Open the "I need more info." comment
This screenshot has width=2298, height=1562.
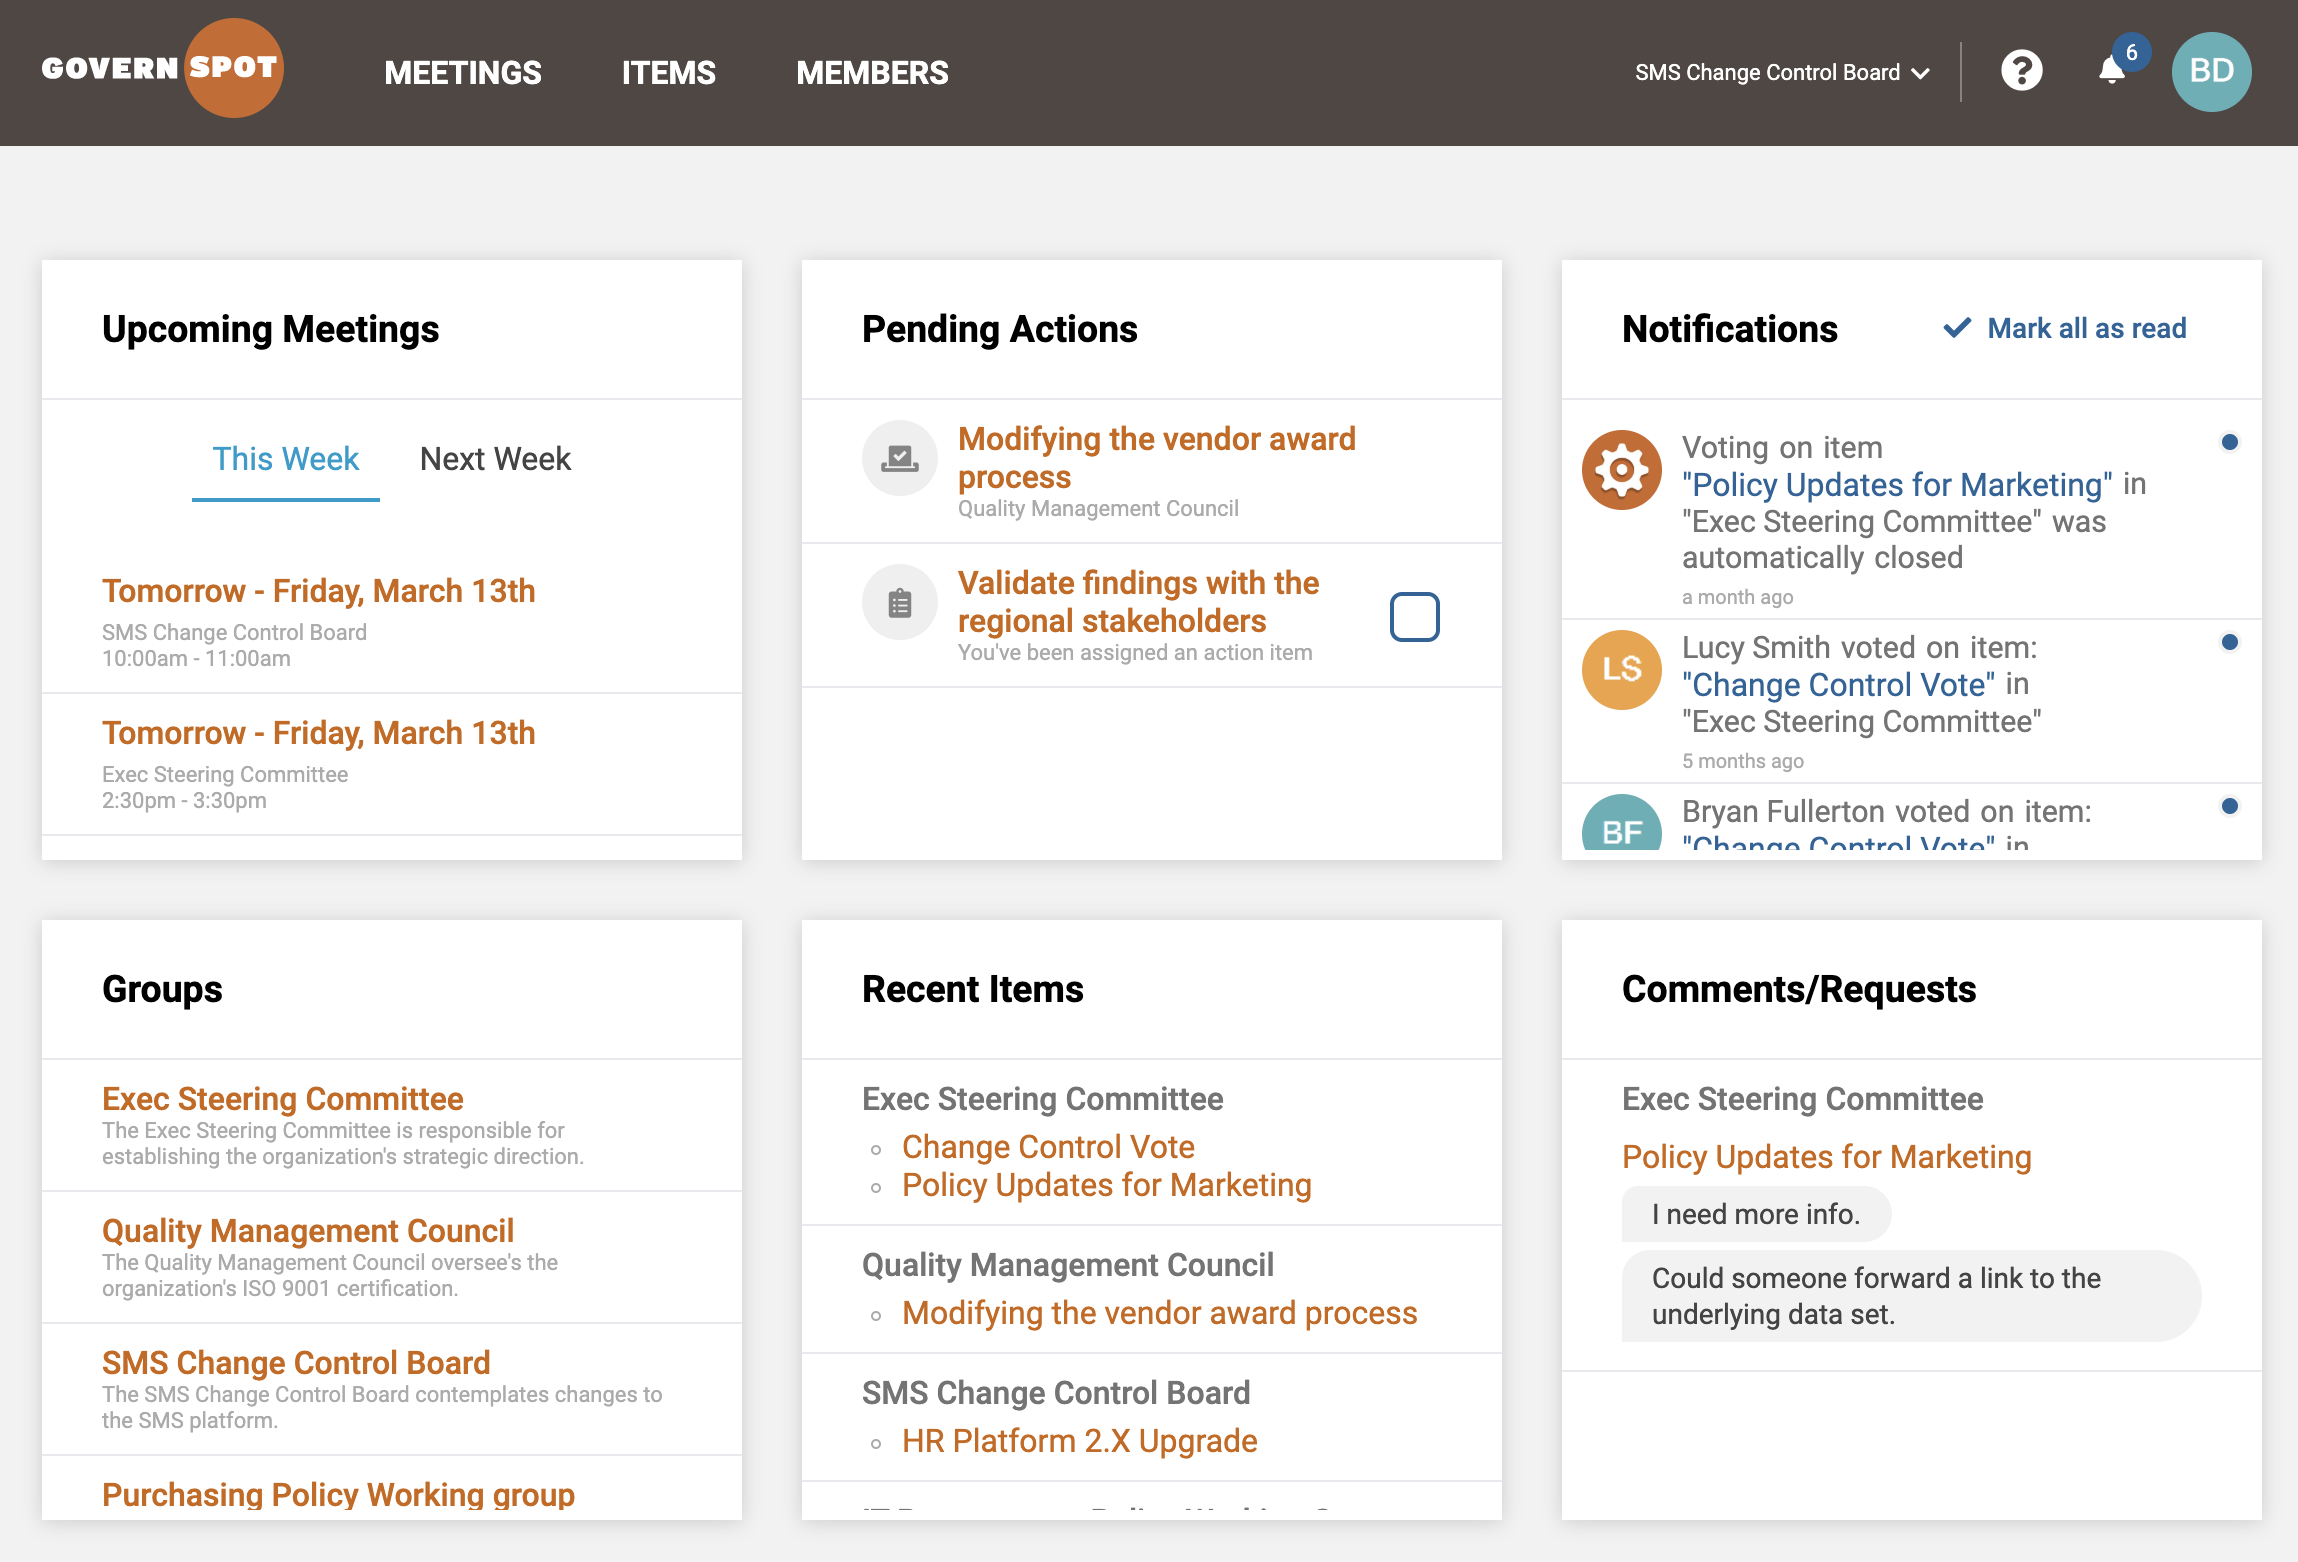tap(1755, 1214)
